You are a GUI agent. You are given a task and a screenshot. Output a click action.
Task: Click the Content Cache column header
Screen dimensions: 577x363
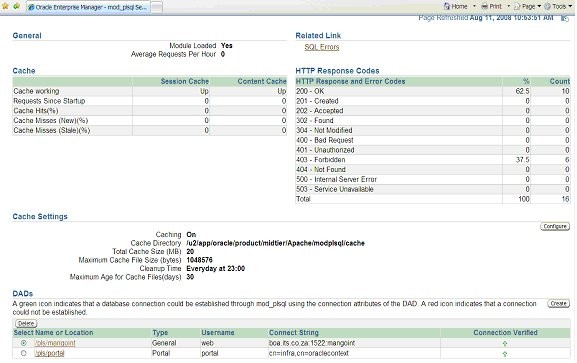[x=262, y=81]
